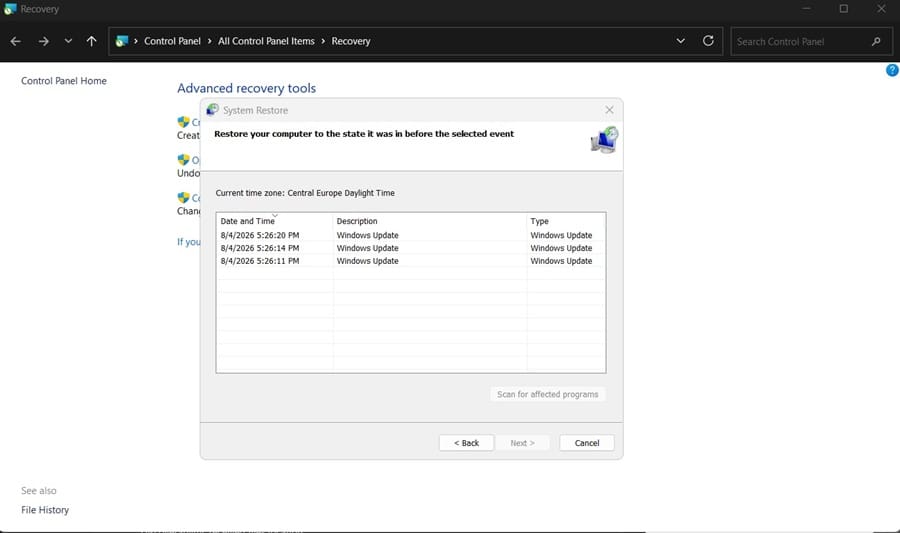Click the shield icon beside the Undo entry
The image size is (900, 533).
(x=183, y=159)
